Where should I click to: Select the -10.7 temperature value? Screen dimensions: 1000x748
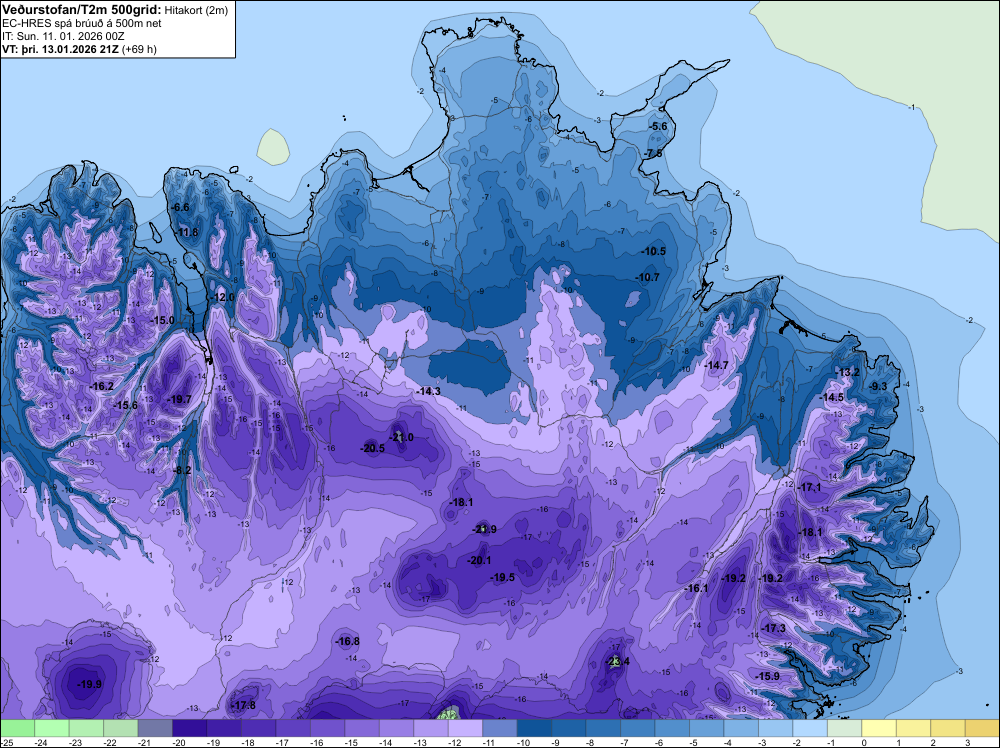647,277
